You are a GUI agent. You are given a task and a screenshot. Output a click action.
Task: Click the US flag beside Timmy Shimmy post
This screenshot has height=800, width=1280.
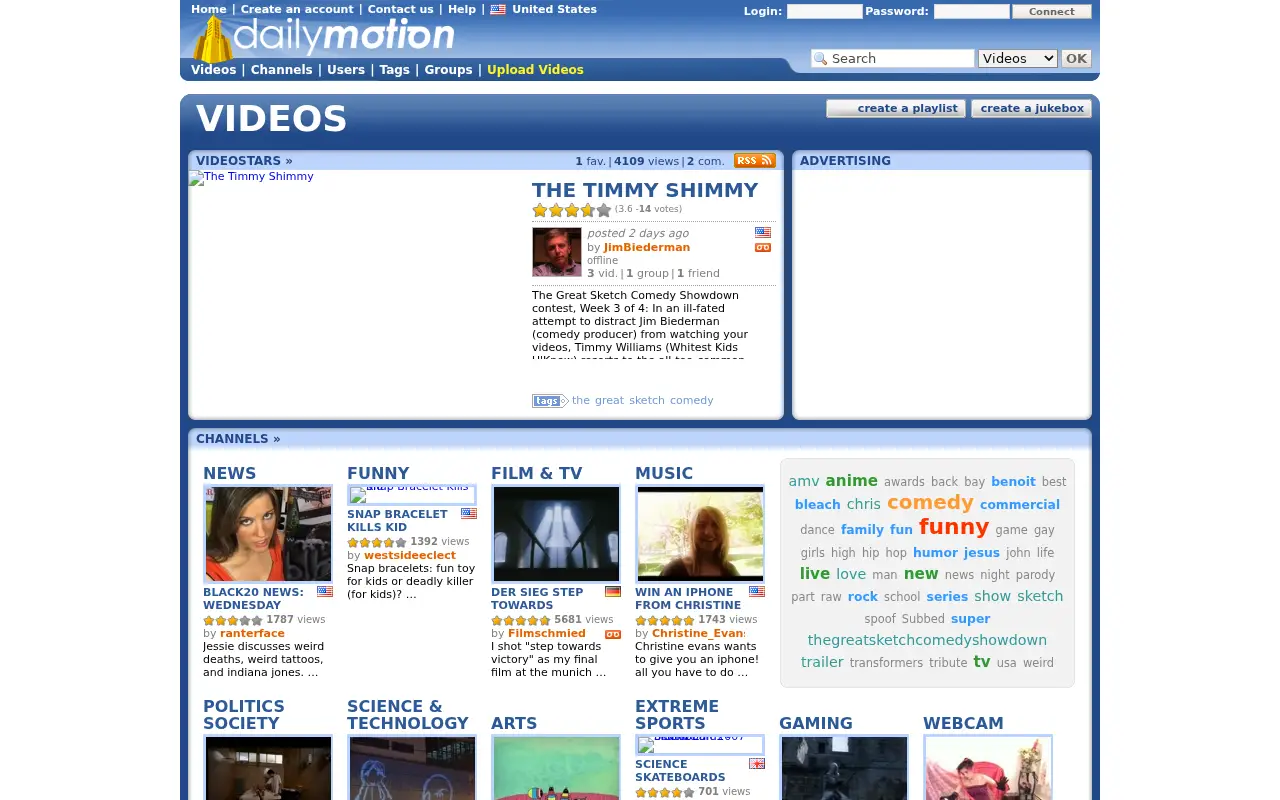[x=763, y=232]
